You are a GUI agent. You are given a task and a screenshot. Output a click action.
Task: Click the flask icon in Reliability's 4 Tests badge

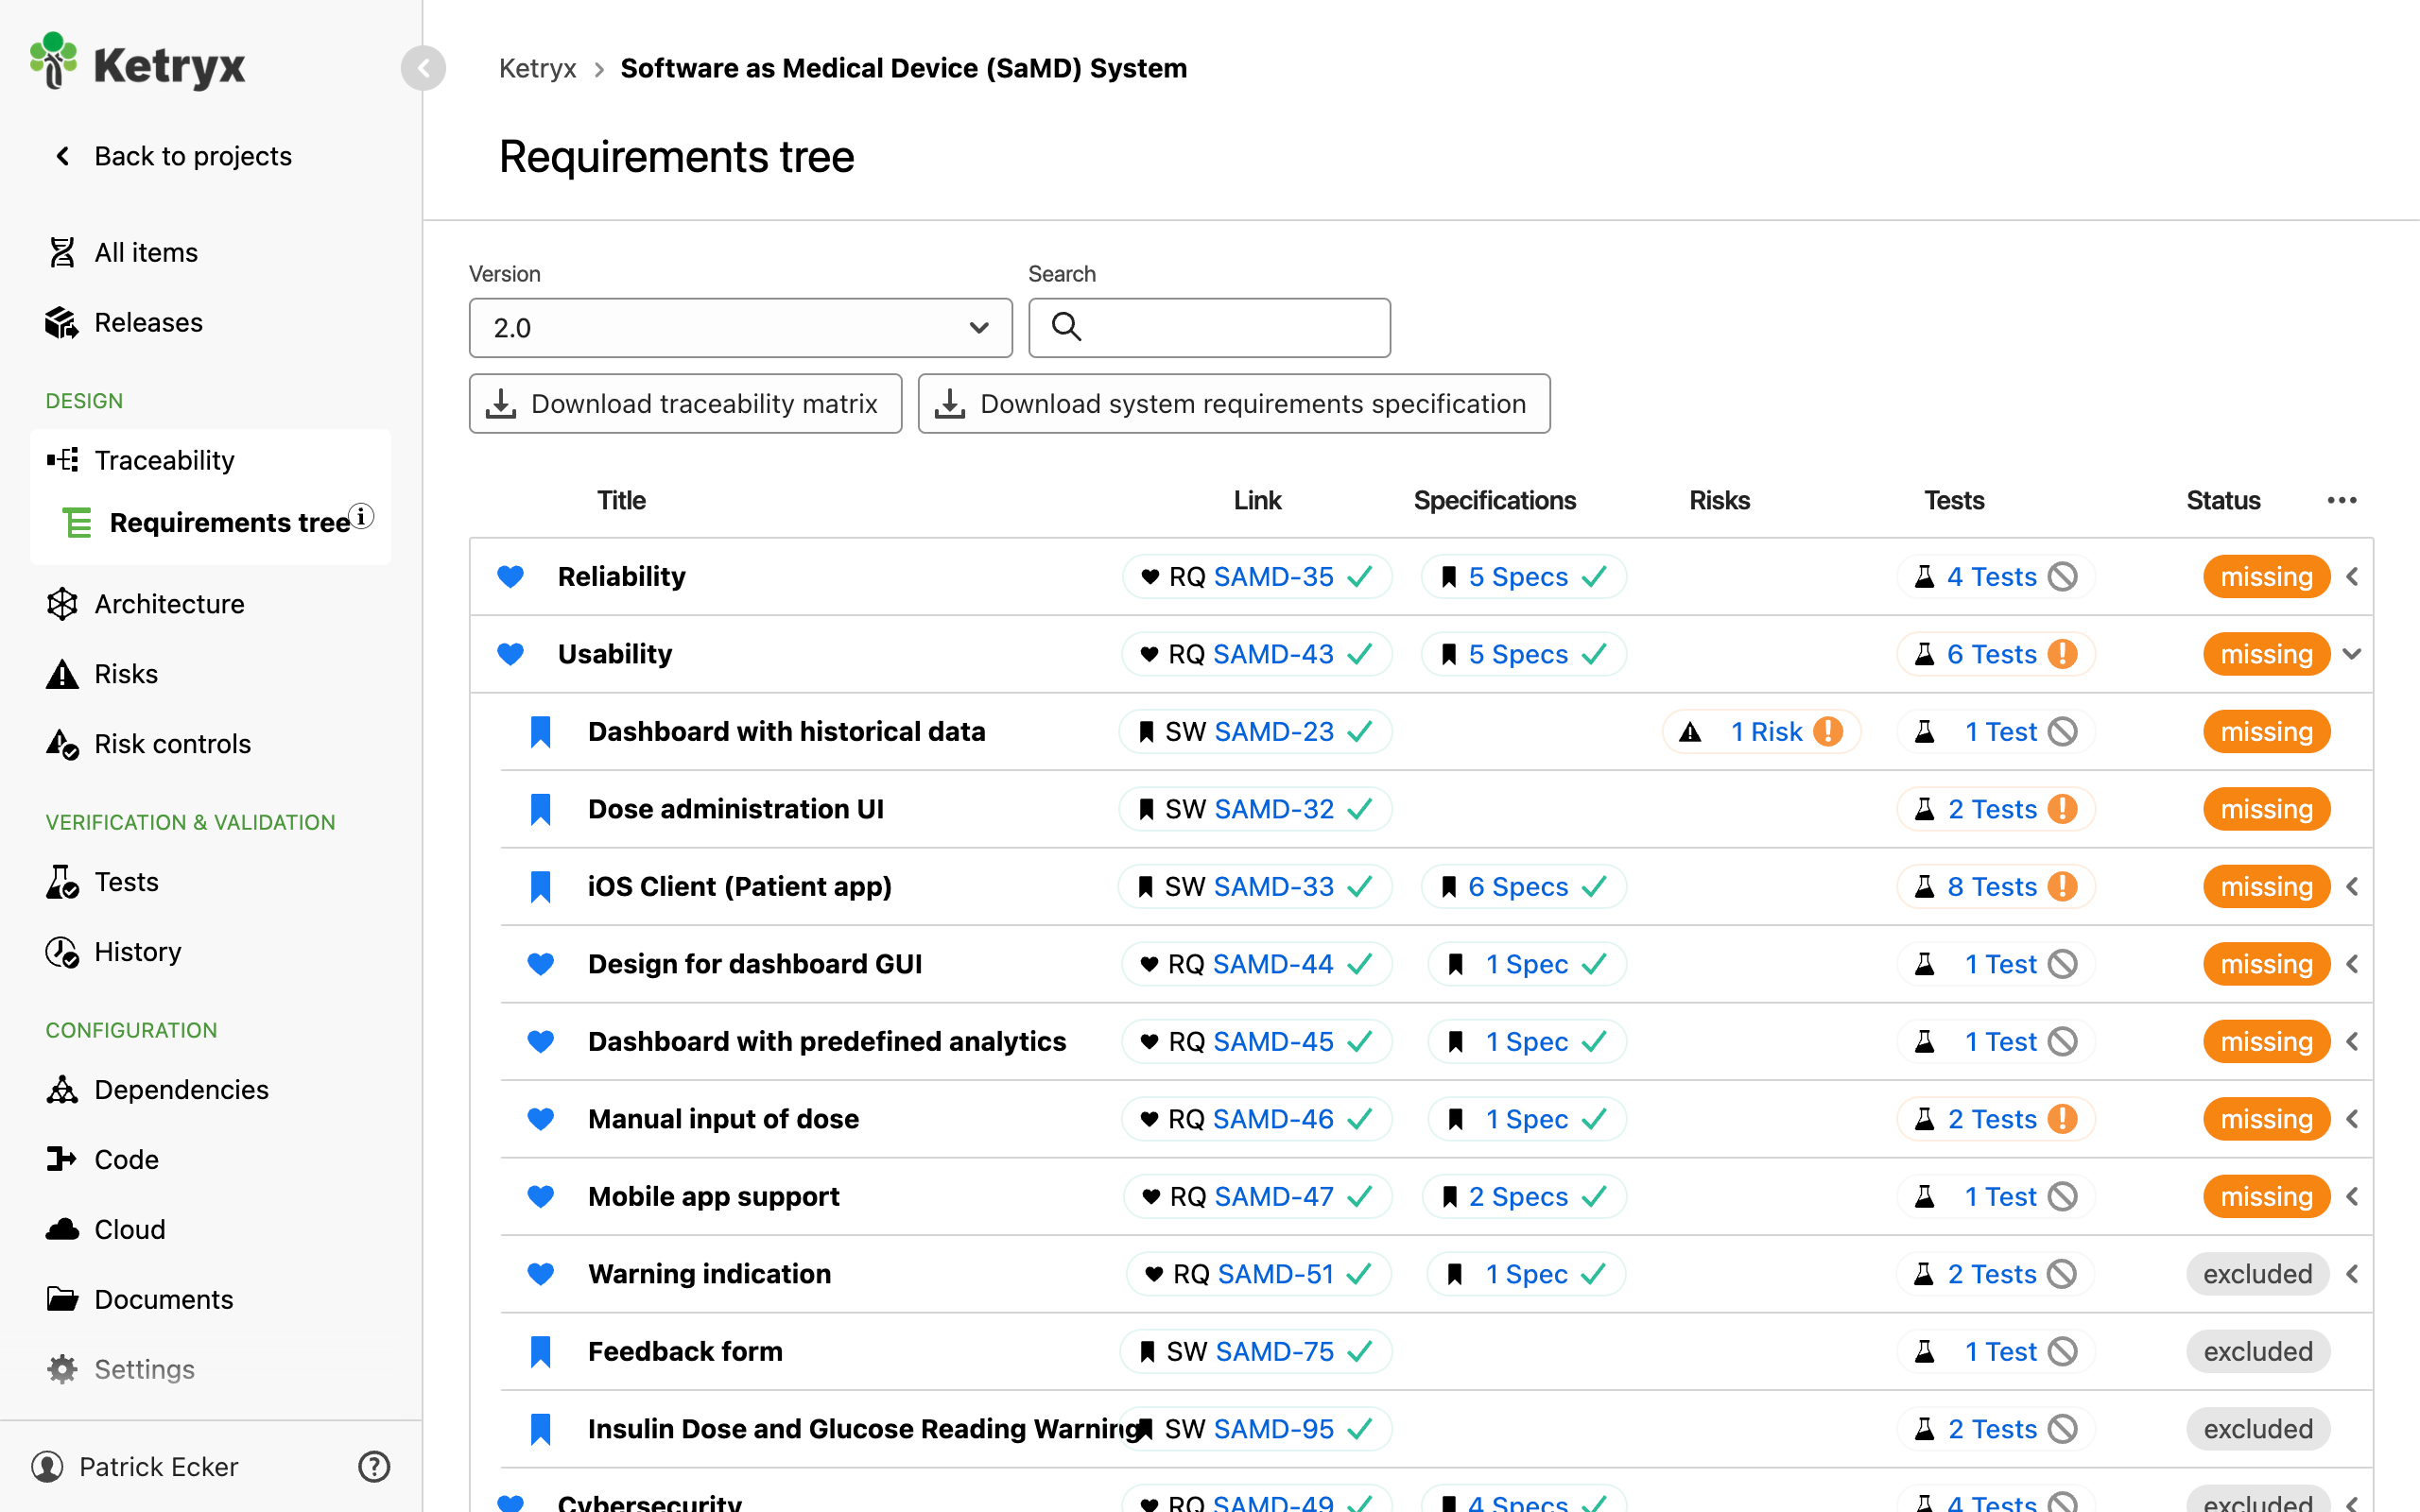pos(1924,577)
